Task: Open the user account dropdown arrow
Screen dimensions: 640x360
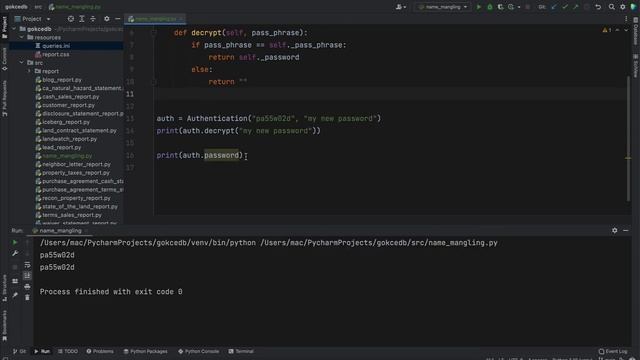Action: tap(404, 7)
